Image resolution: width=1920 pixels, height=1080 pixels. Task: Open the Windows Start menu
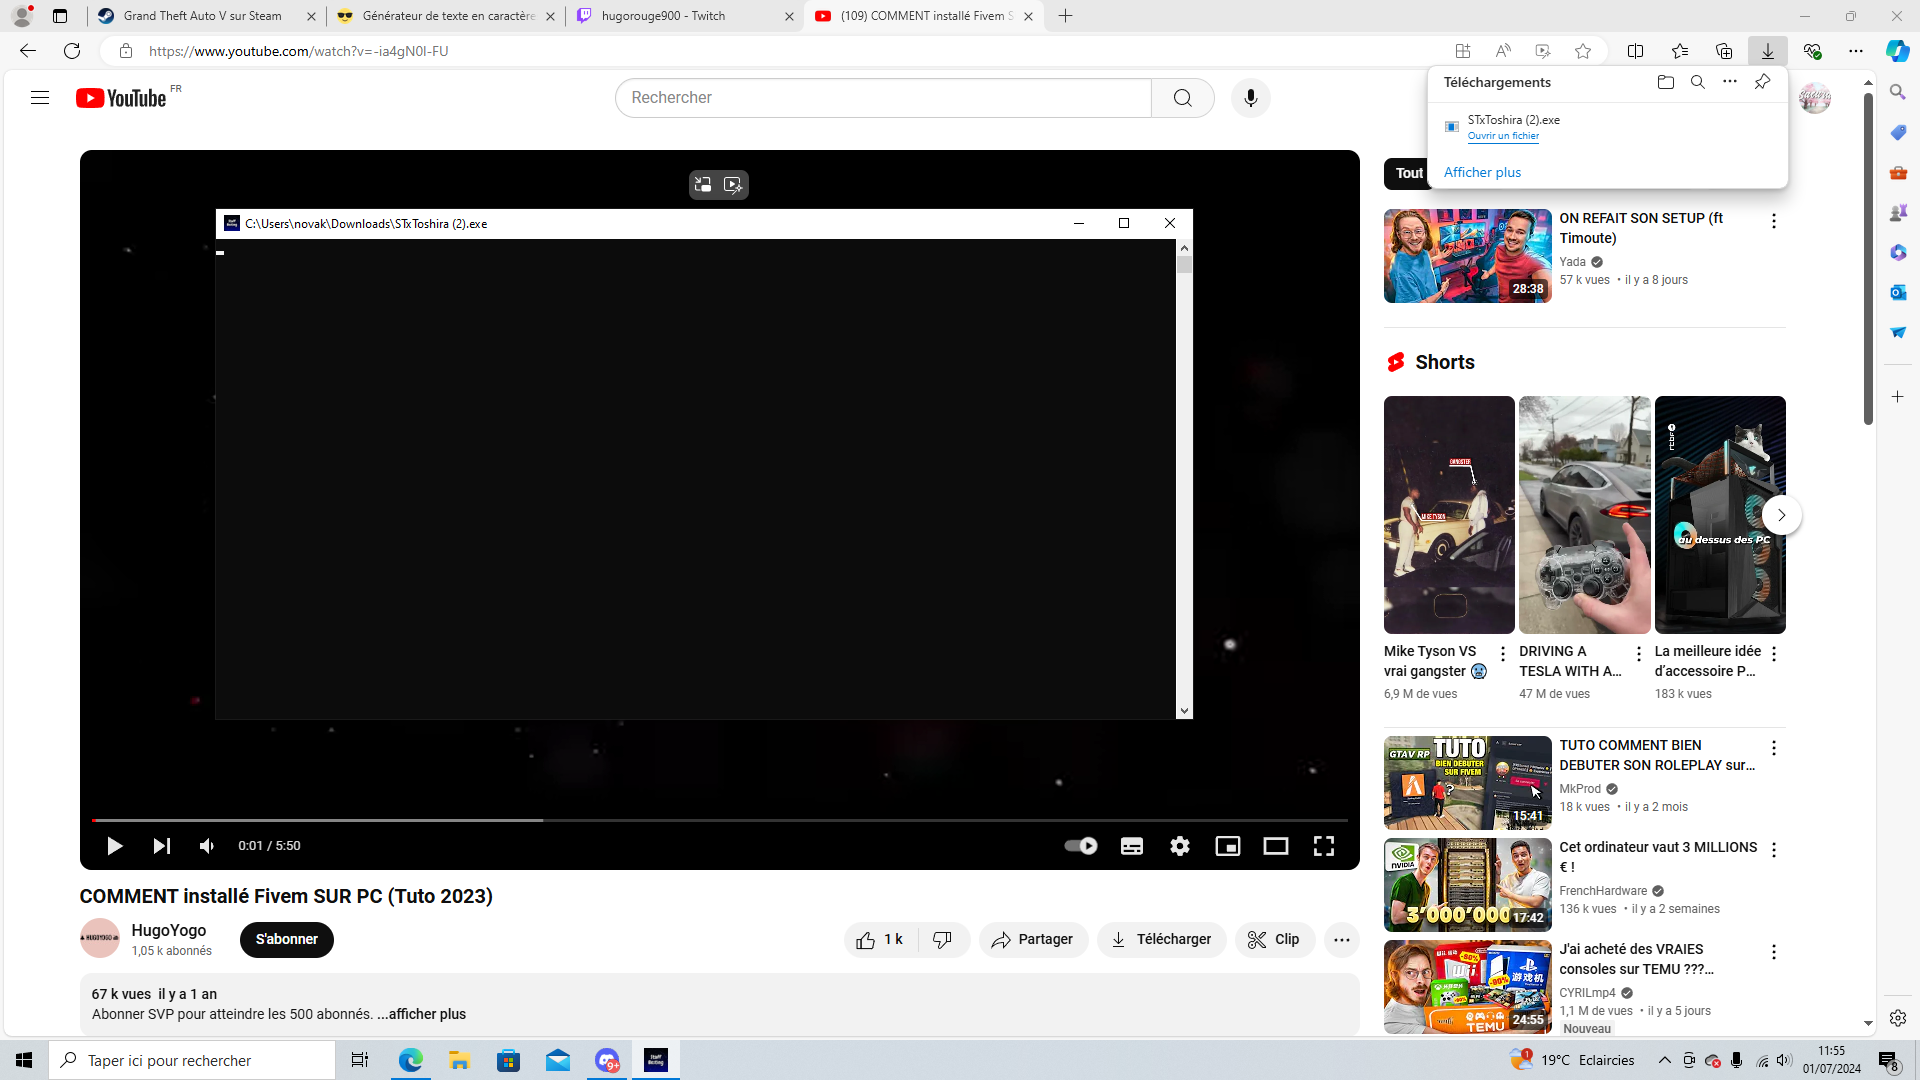[x=24, y=1060]
